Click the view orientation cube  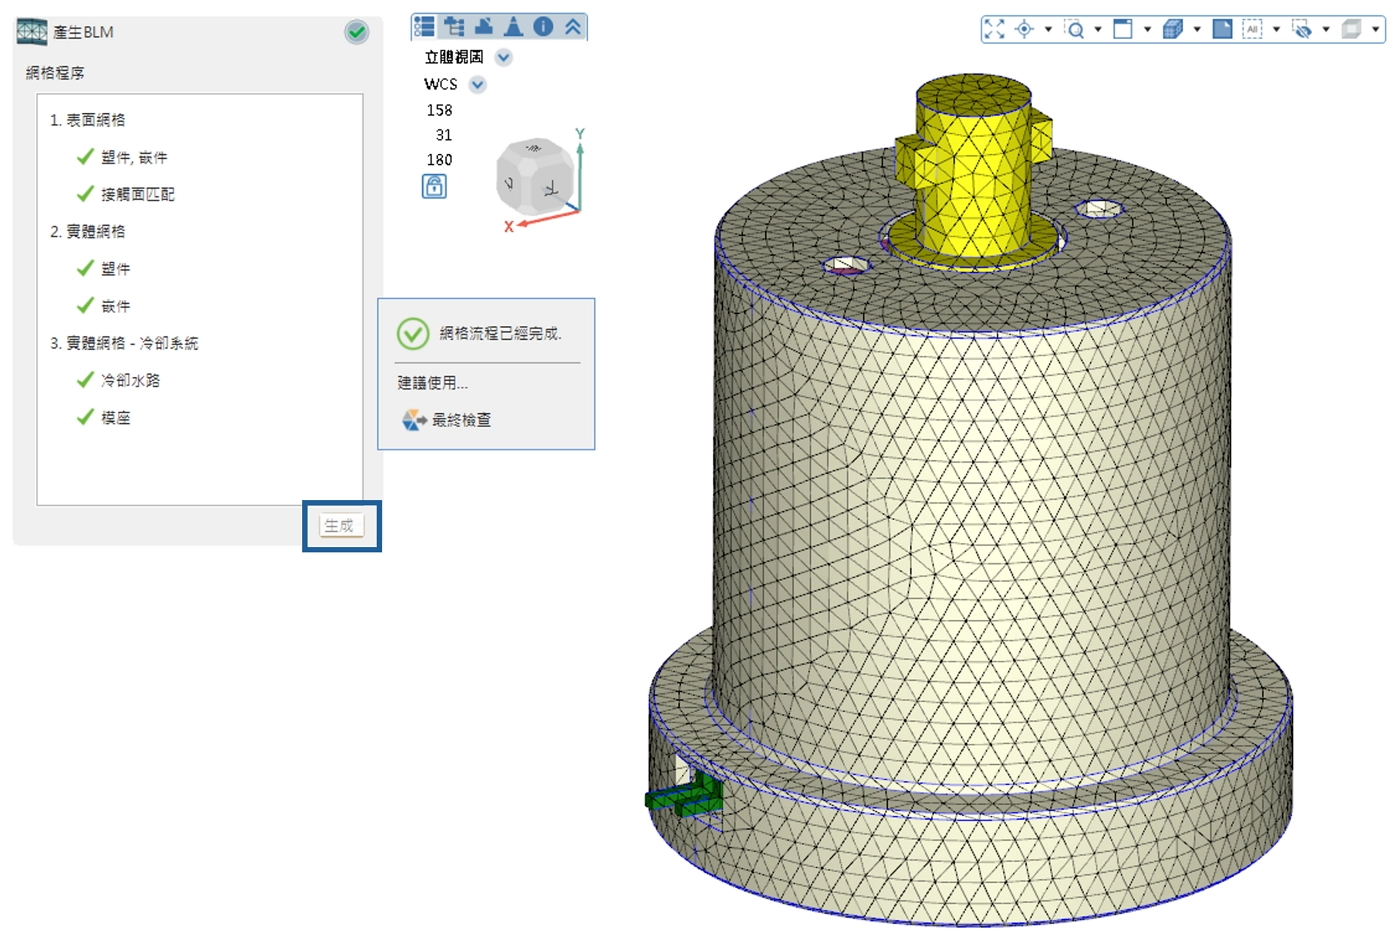coord(535,178)
